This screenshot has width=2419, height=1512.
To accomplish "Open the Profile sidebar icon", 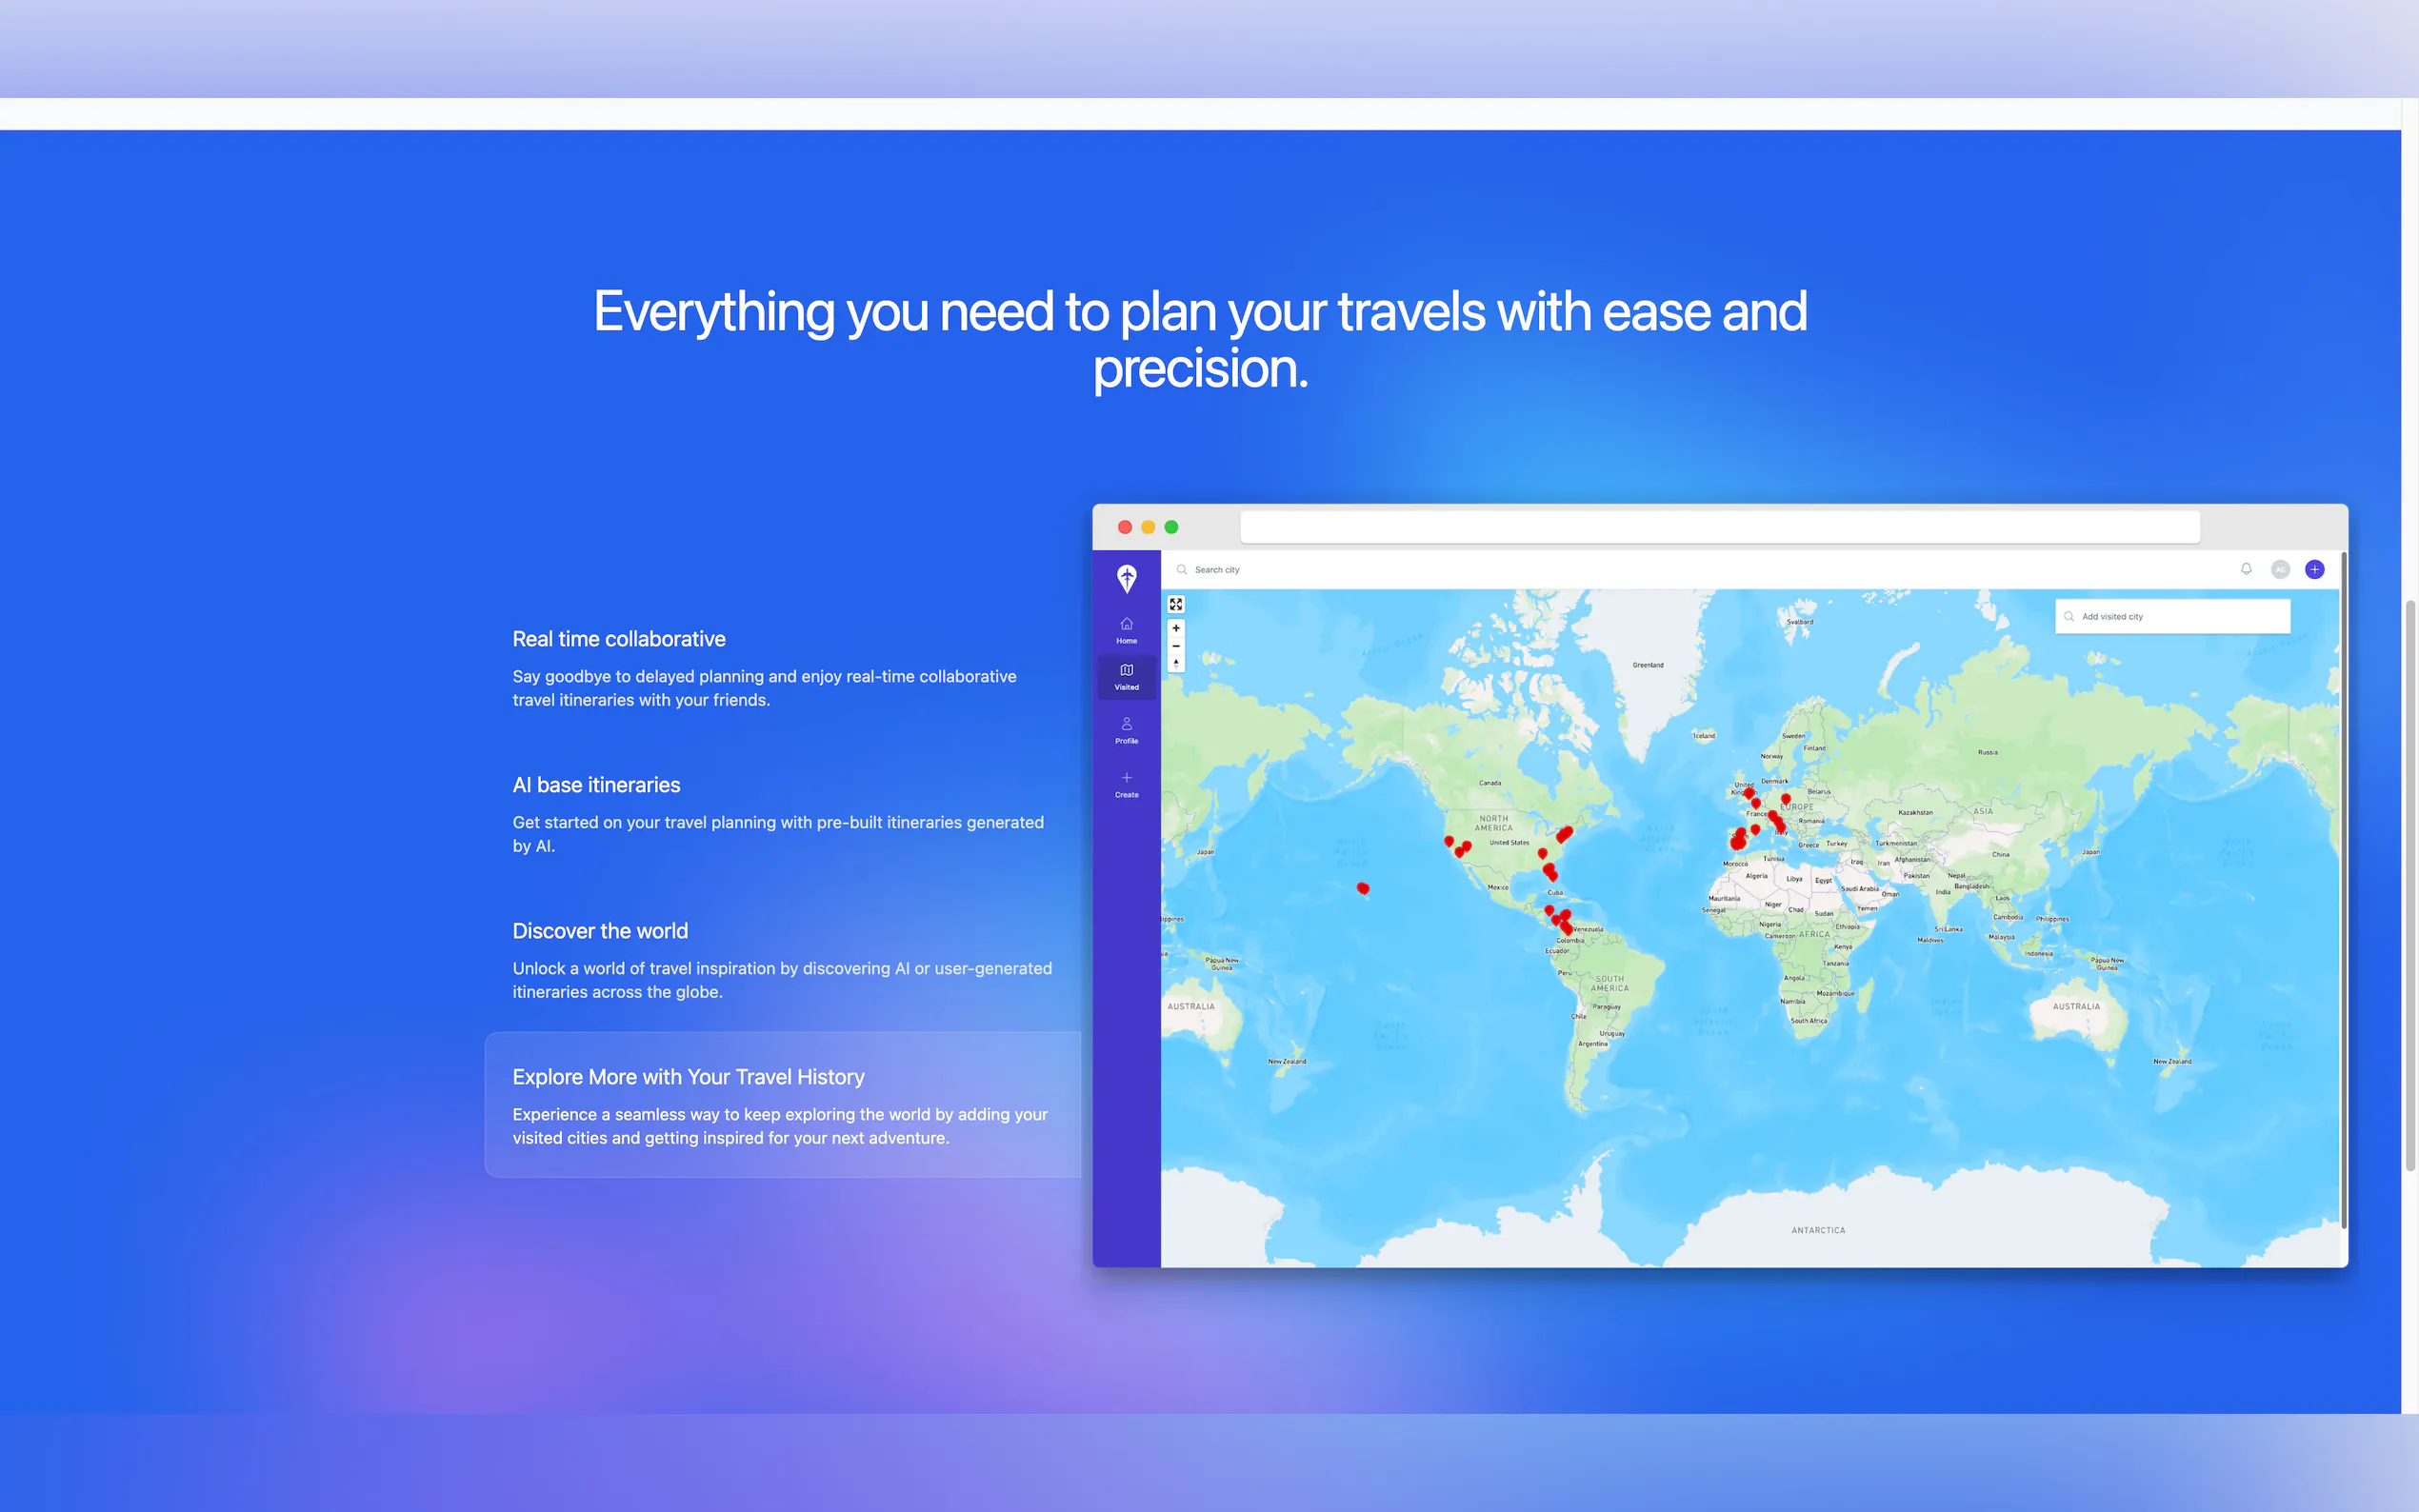I will [1126, 730].
